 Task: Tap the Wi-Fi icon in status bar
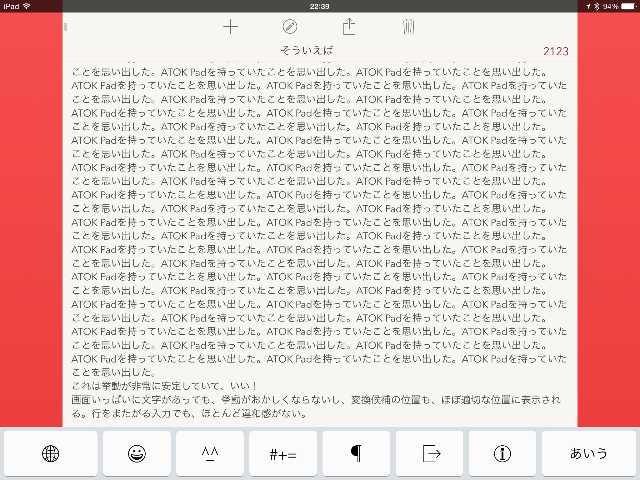click(x=27, y=6)
